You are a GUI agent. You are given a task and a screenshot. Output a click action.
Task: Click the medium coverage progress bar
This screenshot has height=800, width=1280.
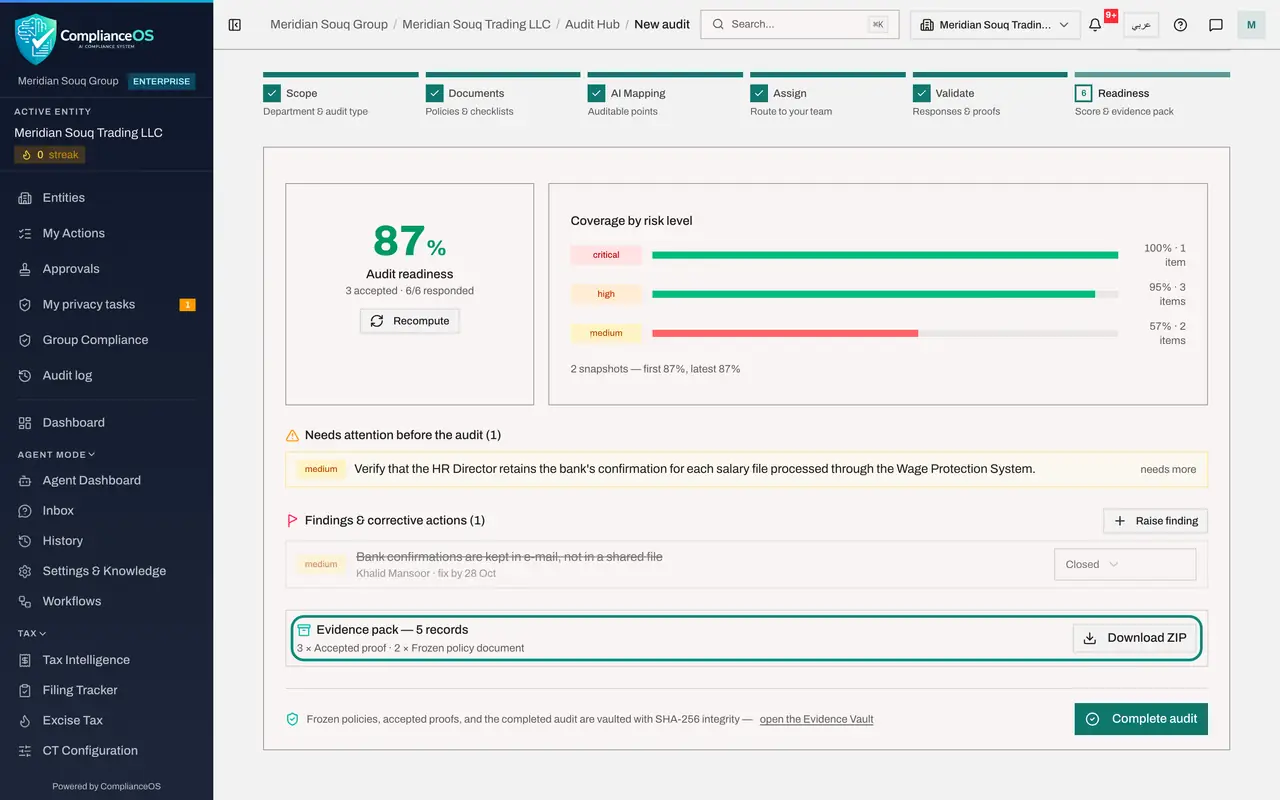point(885,333)
